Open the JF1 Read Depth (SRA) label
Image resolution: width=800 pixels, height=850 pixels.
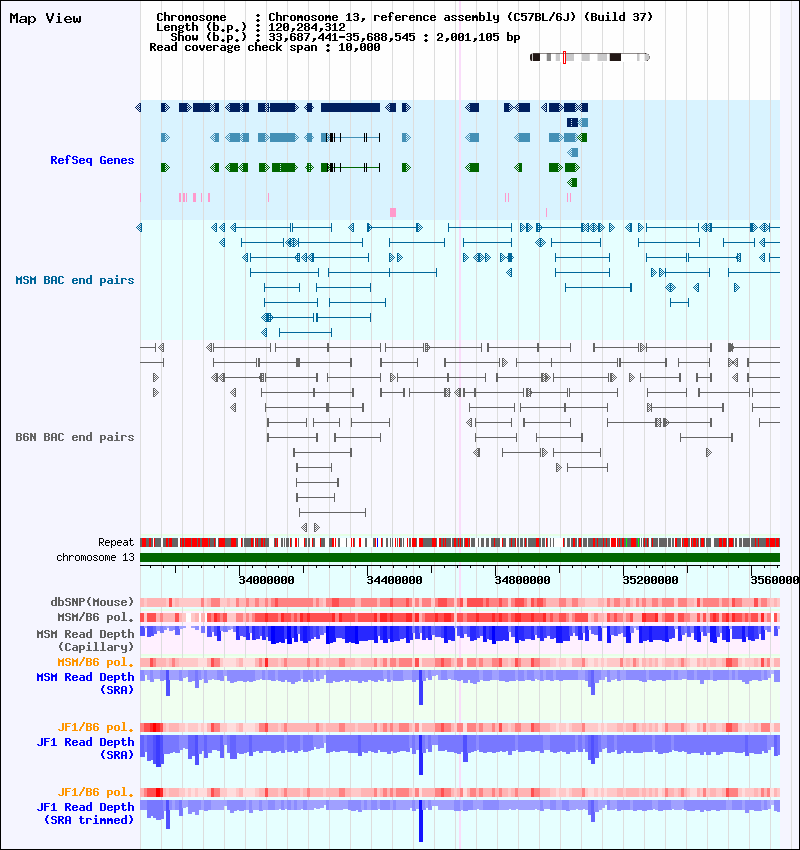pos(85,748)
